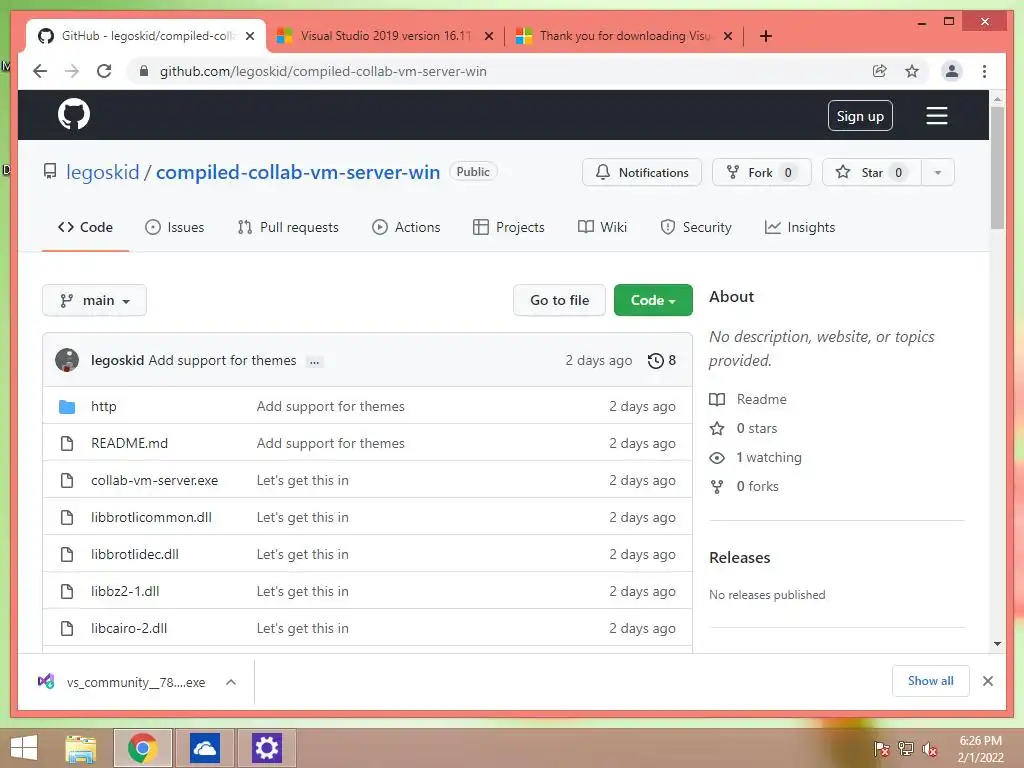Open libcairo-2.dll file
Image resolution: width=1024 pixels, height=768 pixels.
click(129, 628)
